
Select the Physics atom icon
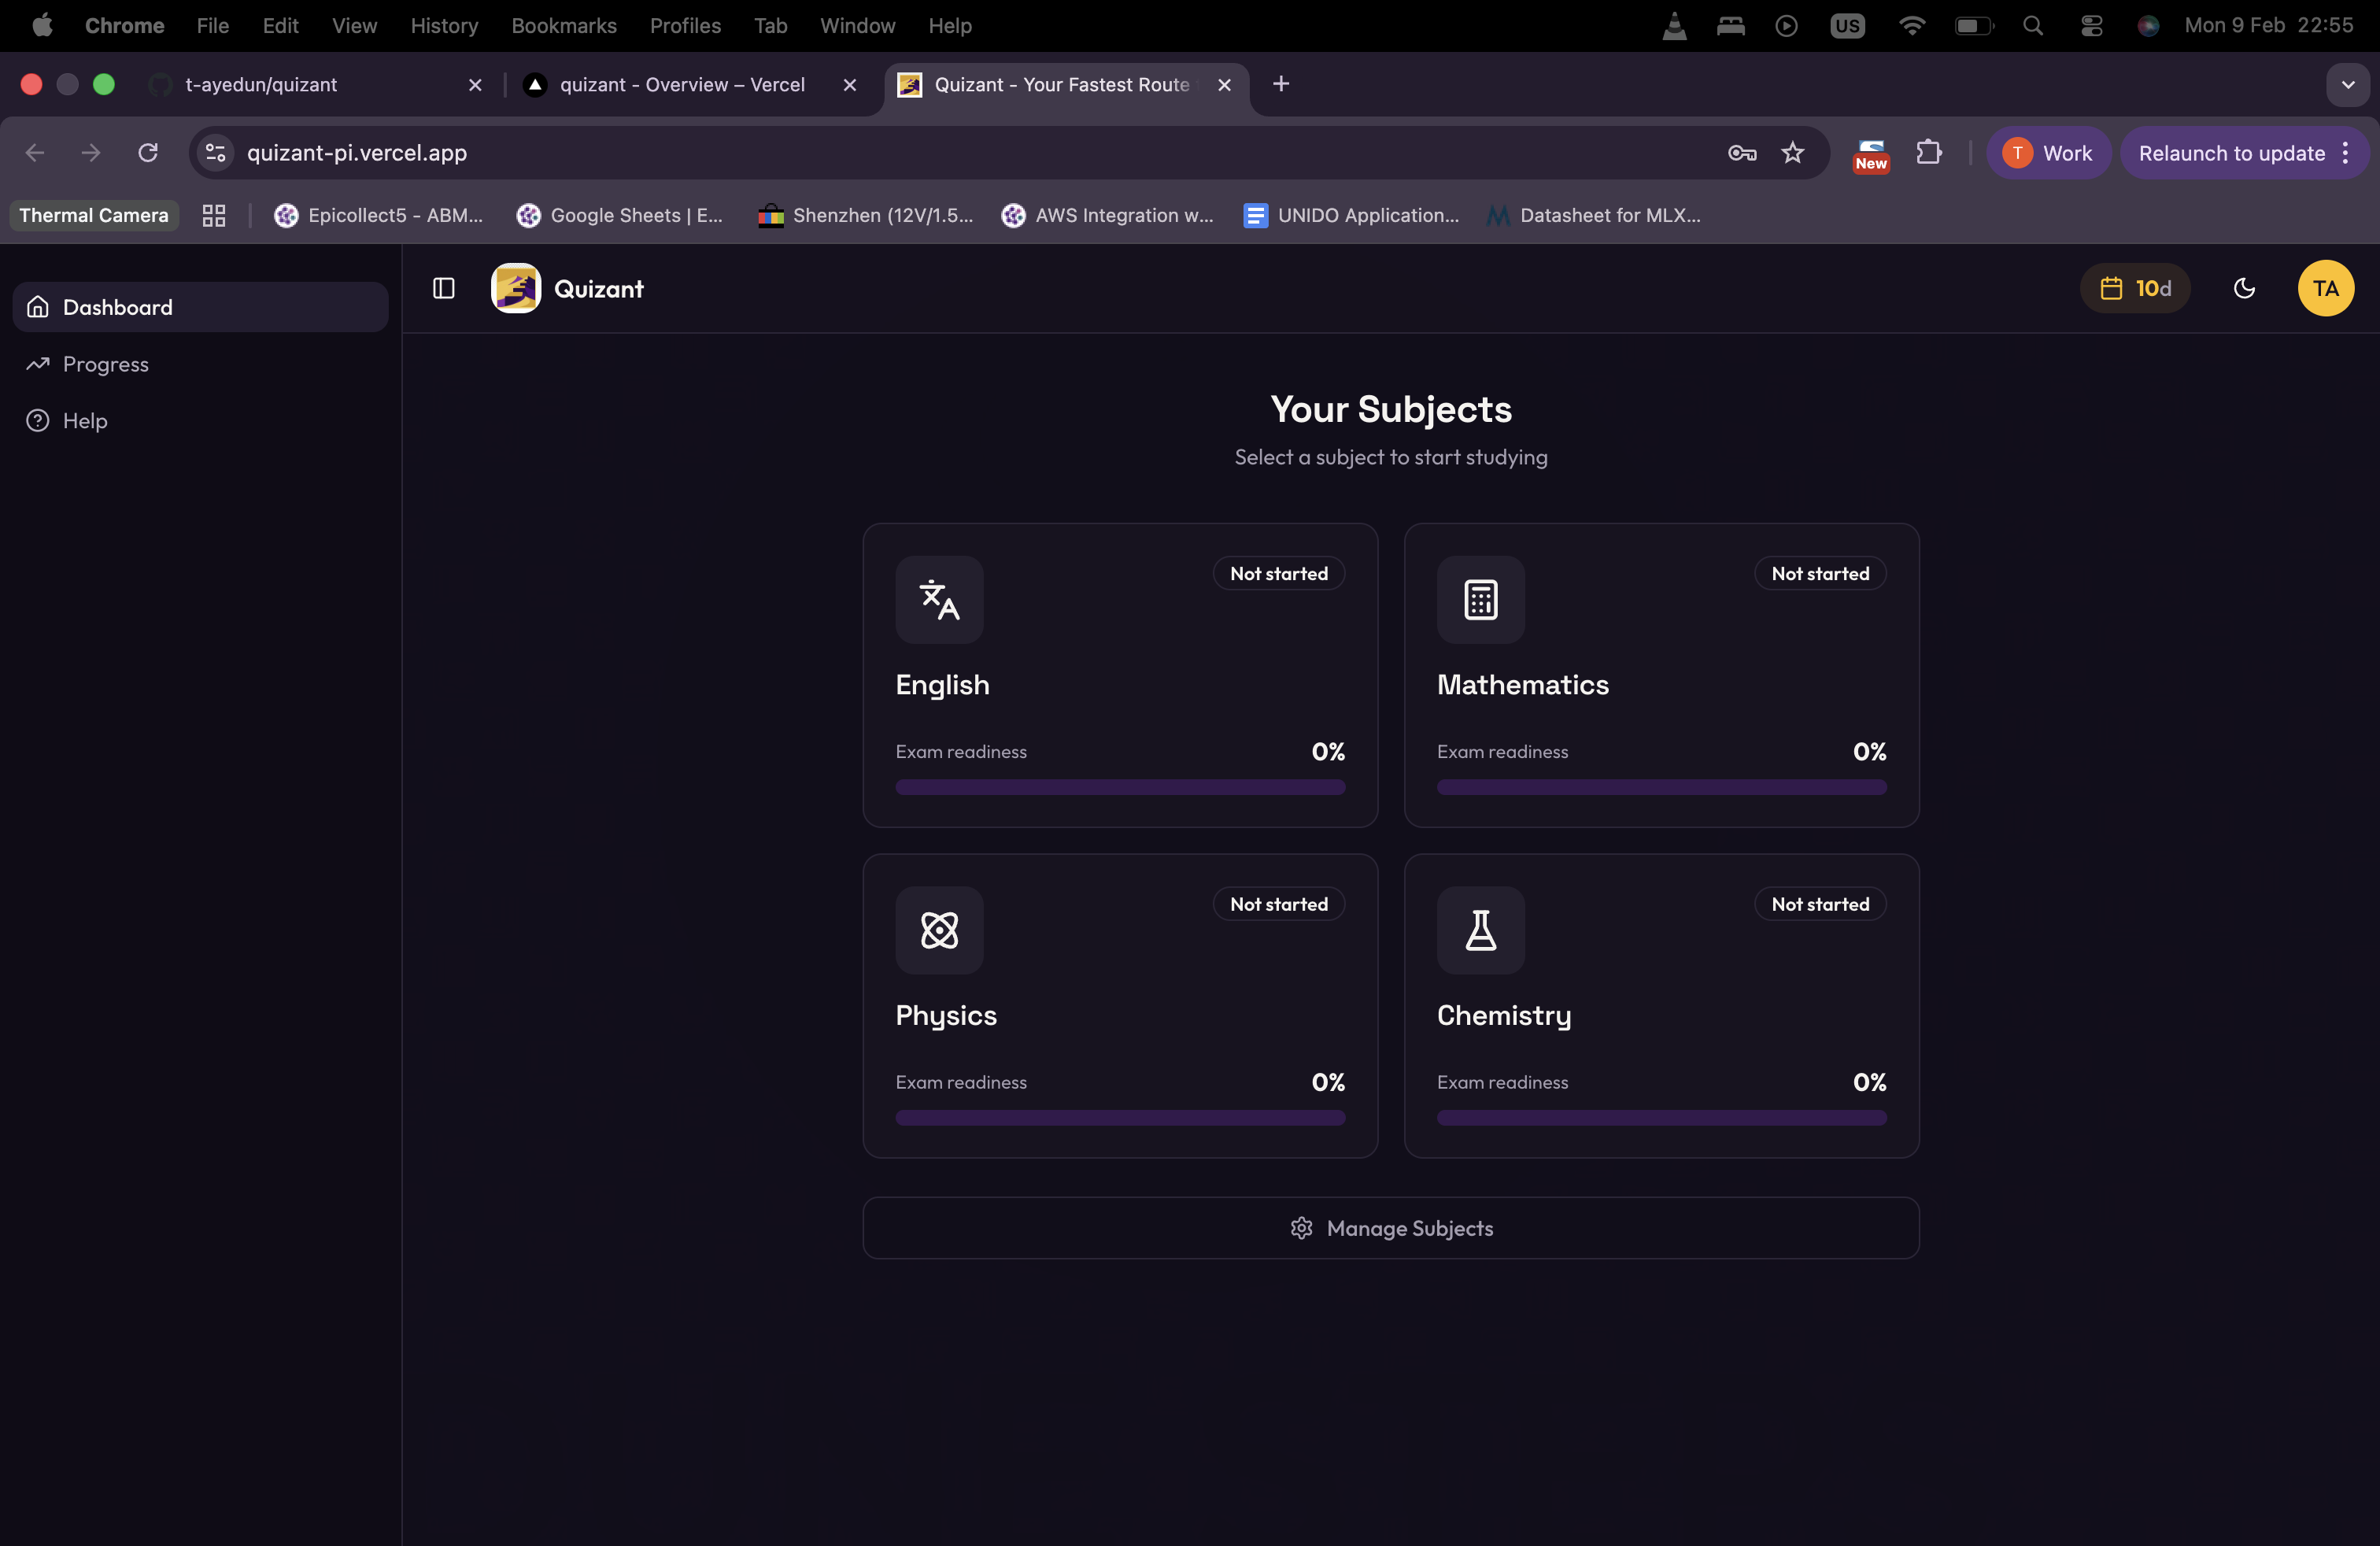click(939, 930)
